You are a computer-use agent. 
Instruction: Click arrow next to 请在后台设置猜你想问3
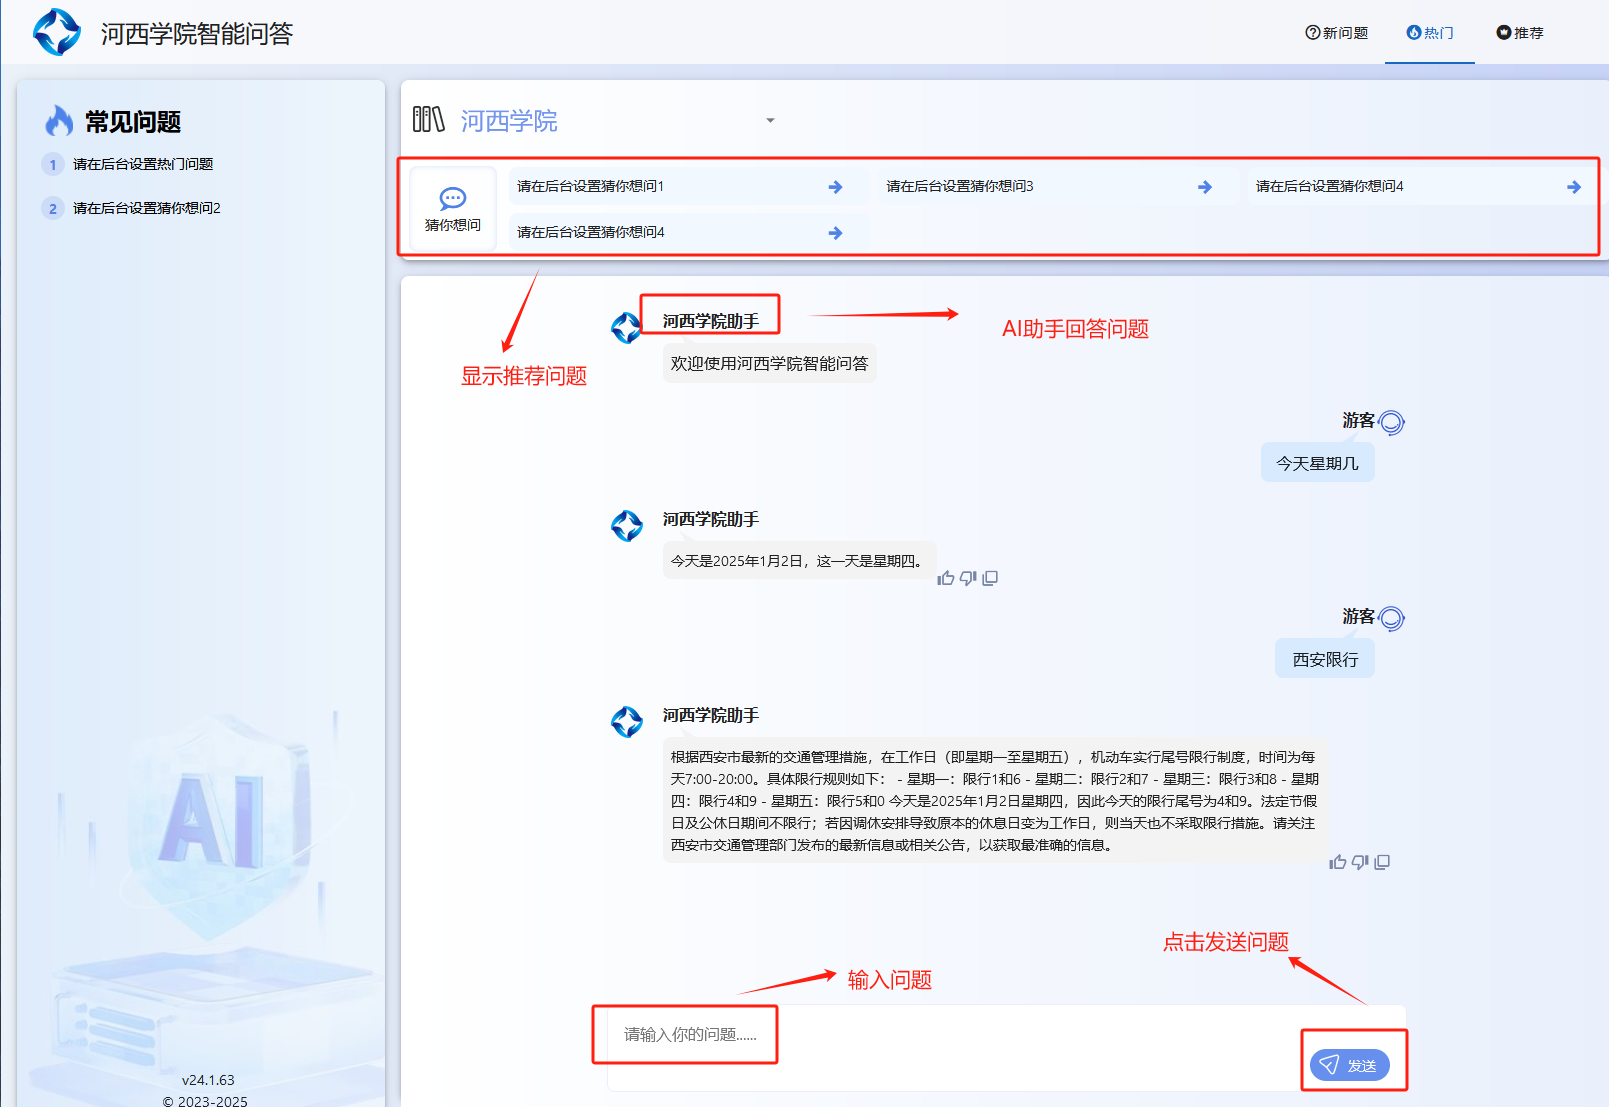tap(1204, 187)
